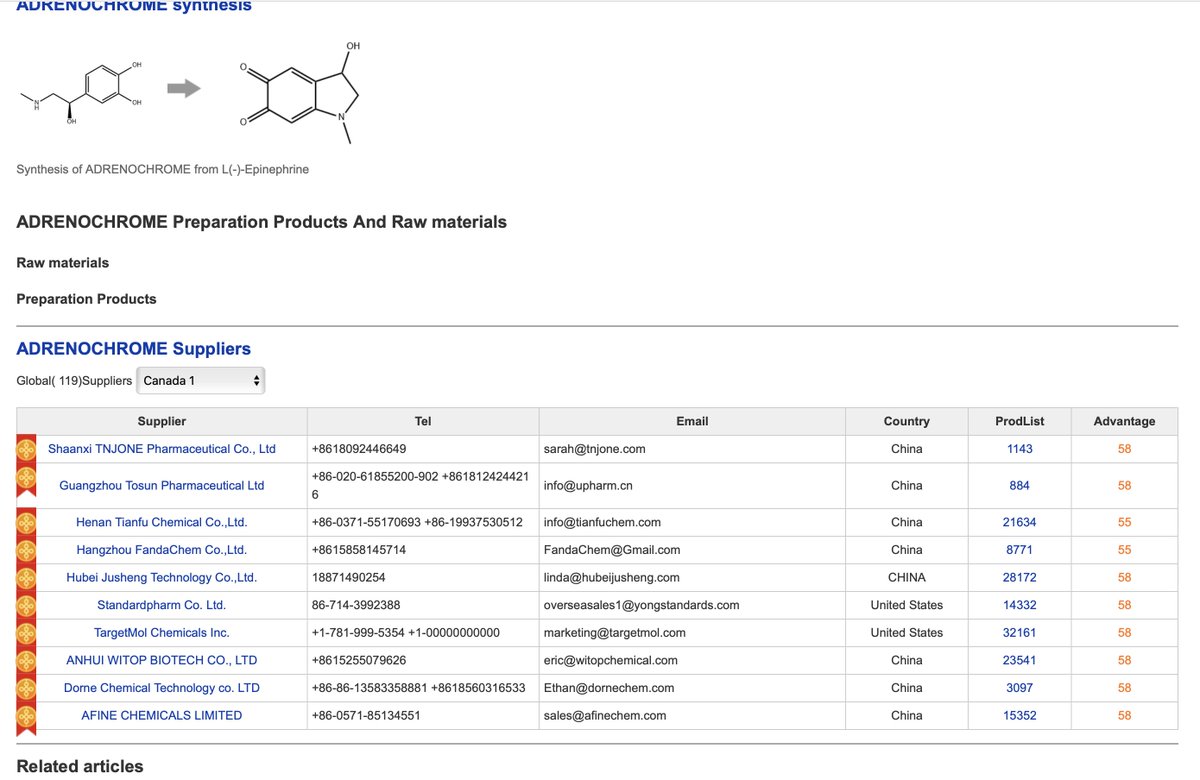Open product list 32161 for TargetMol
The image size is (1200, 780).
pyautogui.click(x=1020, y=633)
